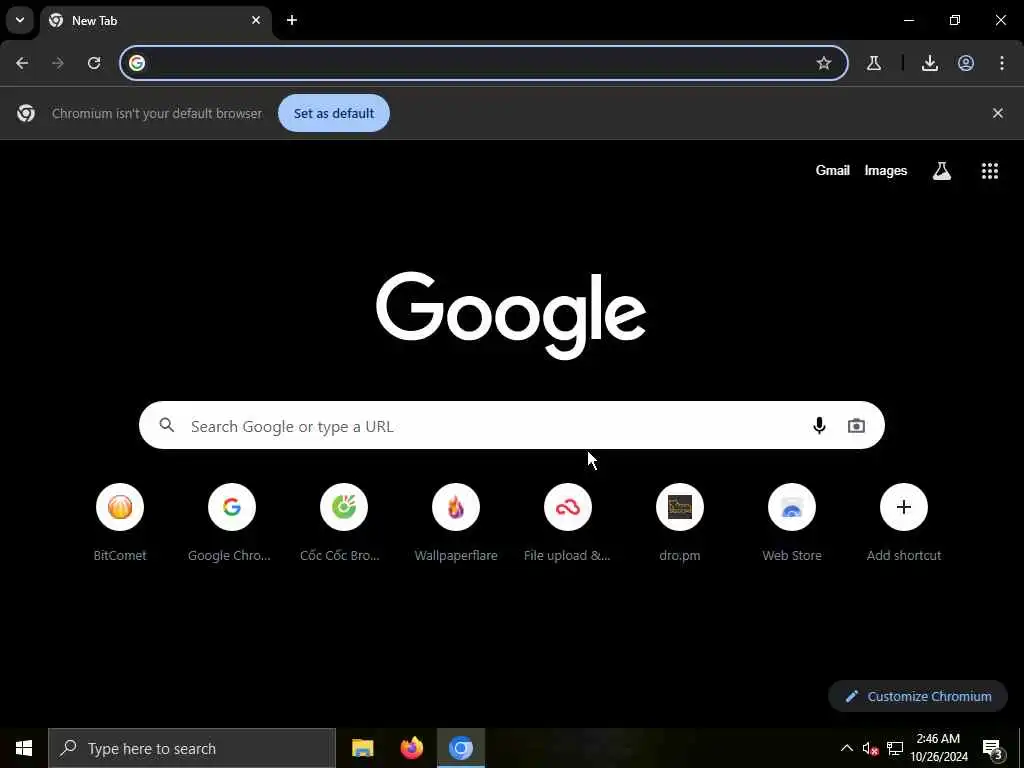Open the clock showing 2:46 AM
The width and height of the screenshot is (1024, 768).
pyautogui.click(x=938, y=748)
